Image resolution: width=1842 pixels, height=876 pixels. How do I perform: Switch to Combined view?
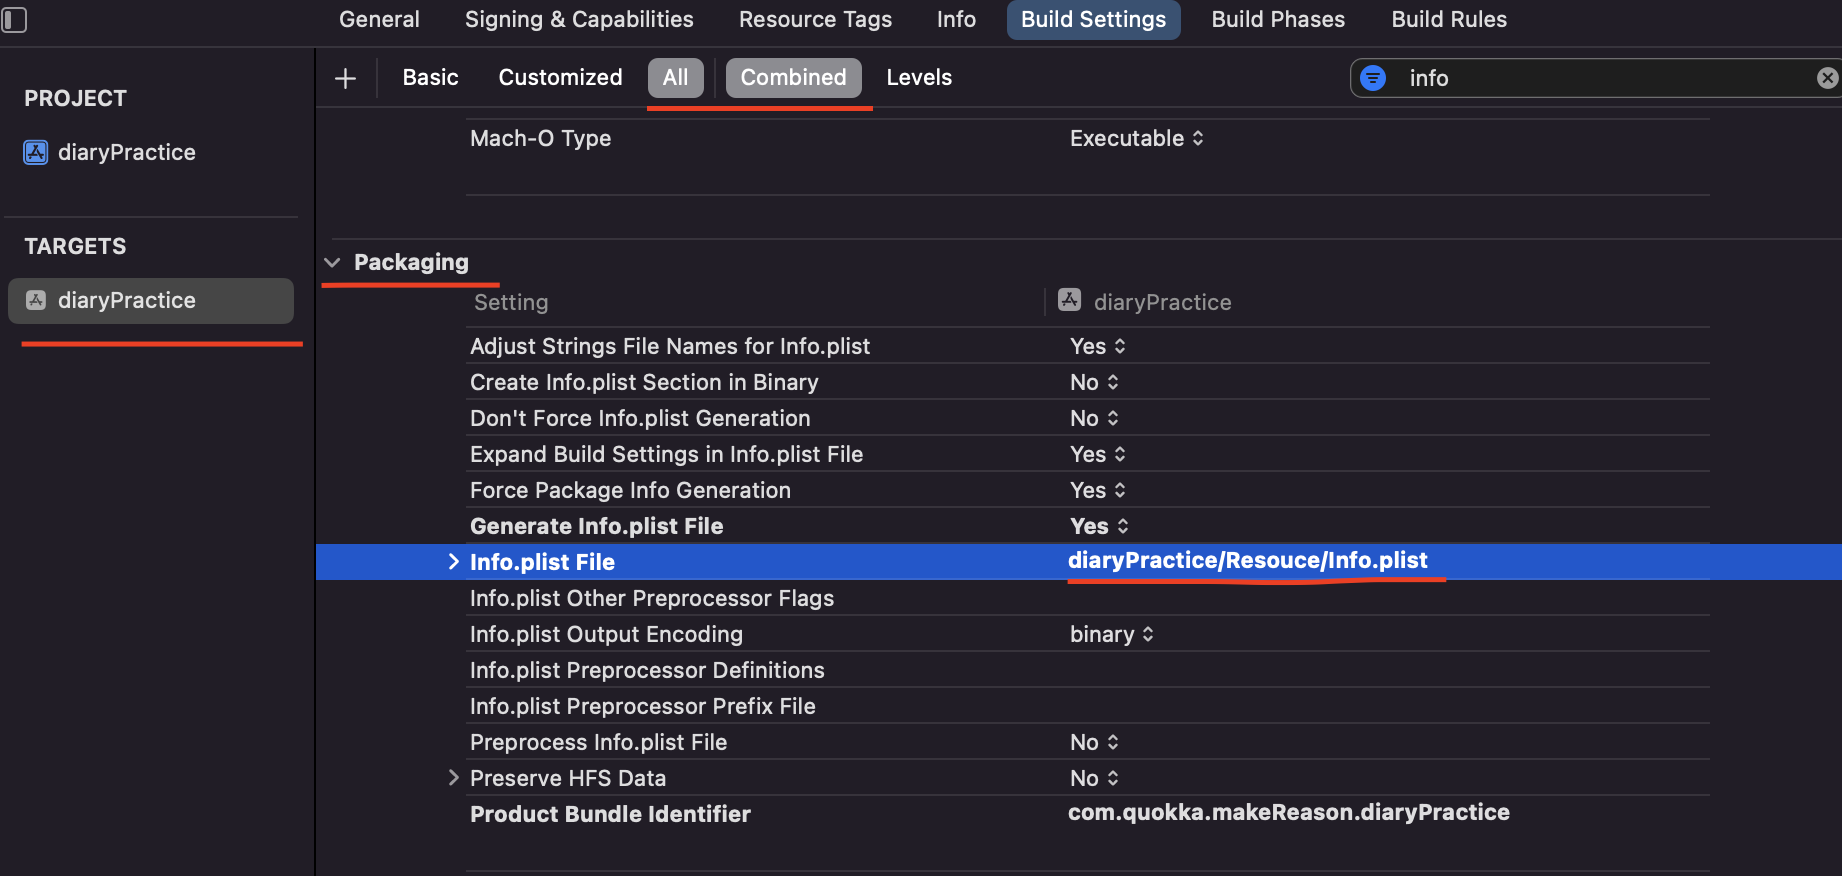[x=794, y=78]
